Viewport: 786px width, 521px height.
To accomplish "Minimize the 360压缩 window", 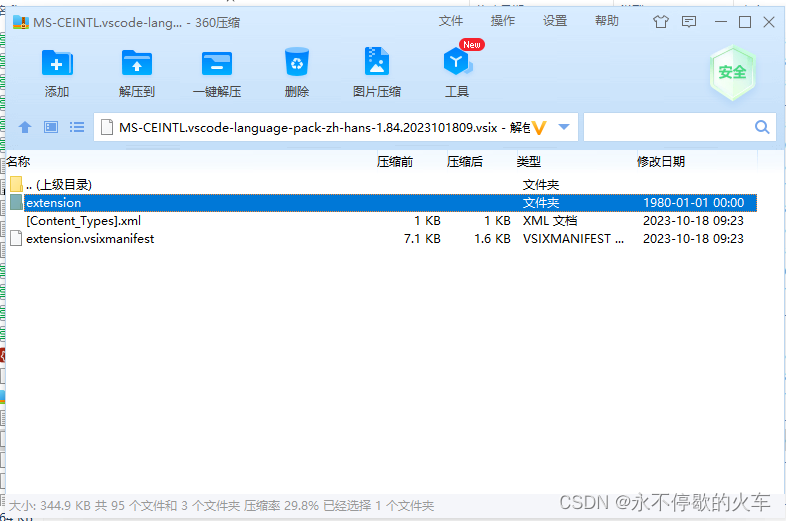I will [x=721, y=22].
